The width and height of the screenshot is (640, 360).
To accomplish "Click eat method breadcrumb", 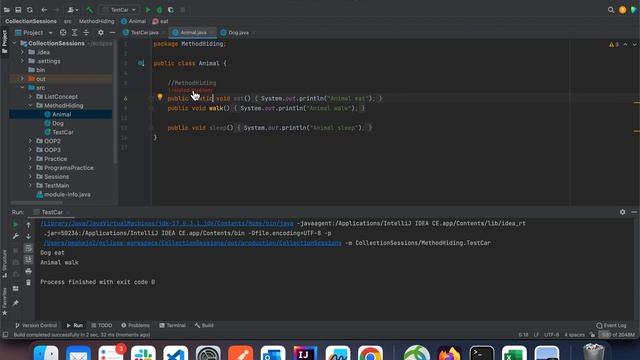I will (x=160, y=21).
